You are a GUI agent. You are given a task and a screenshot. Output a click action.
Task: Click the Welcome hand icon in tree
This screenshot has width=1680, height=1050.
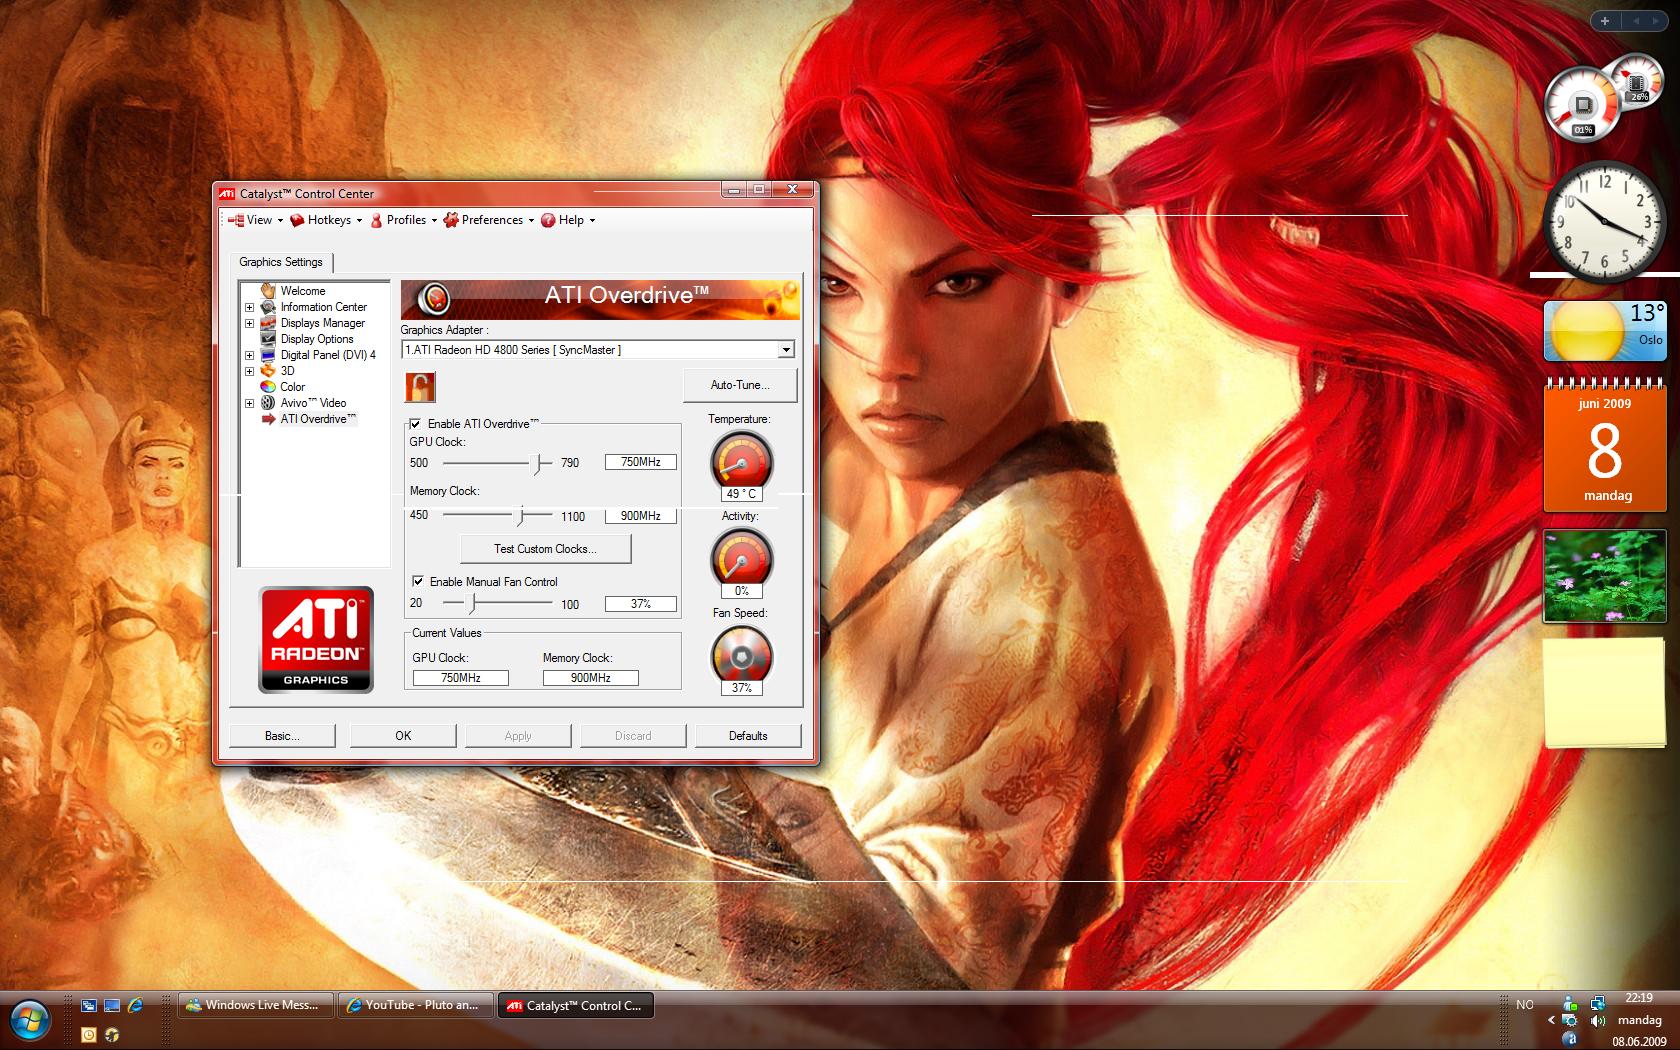[x=268, y=291]
